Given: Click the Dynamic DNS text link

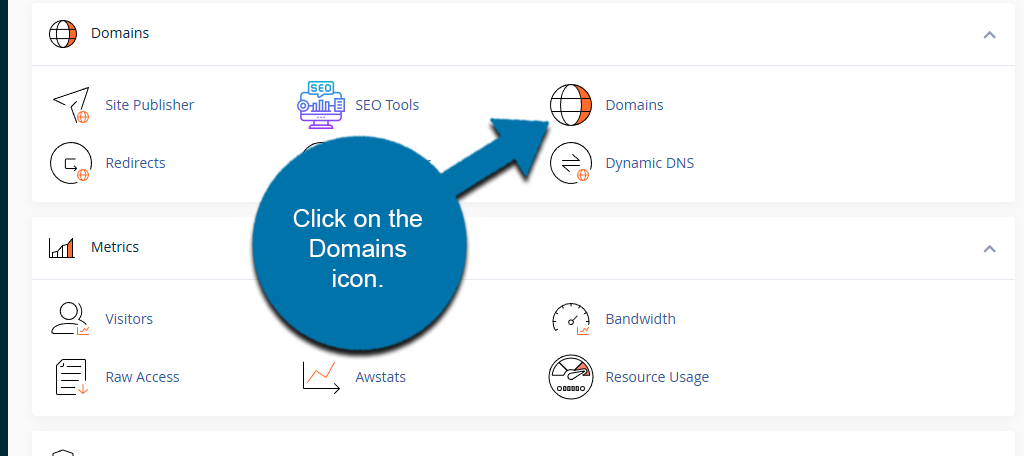Looking at the screenshot, I should click(x=649, y=163).
